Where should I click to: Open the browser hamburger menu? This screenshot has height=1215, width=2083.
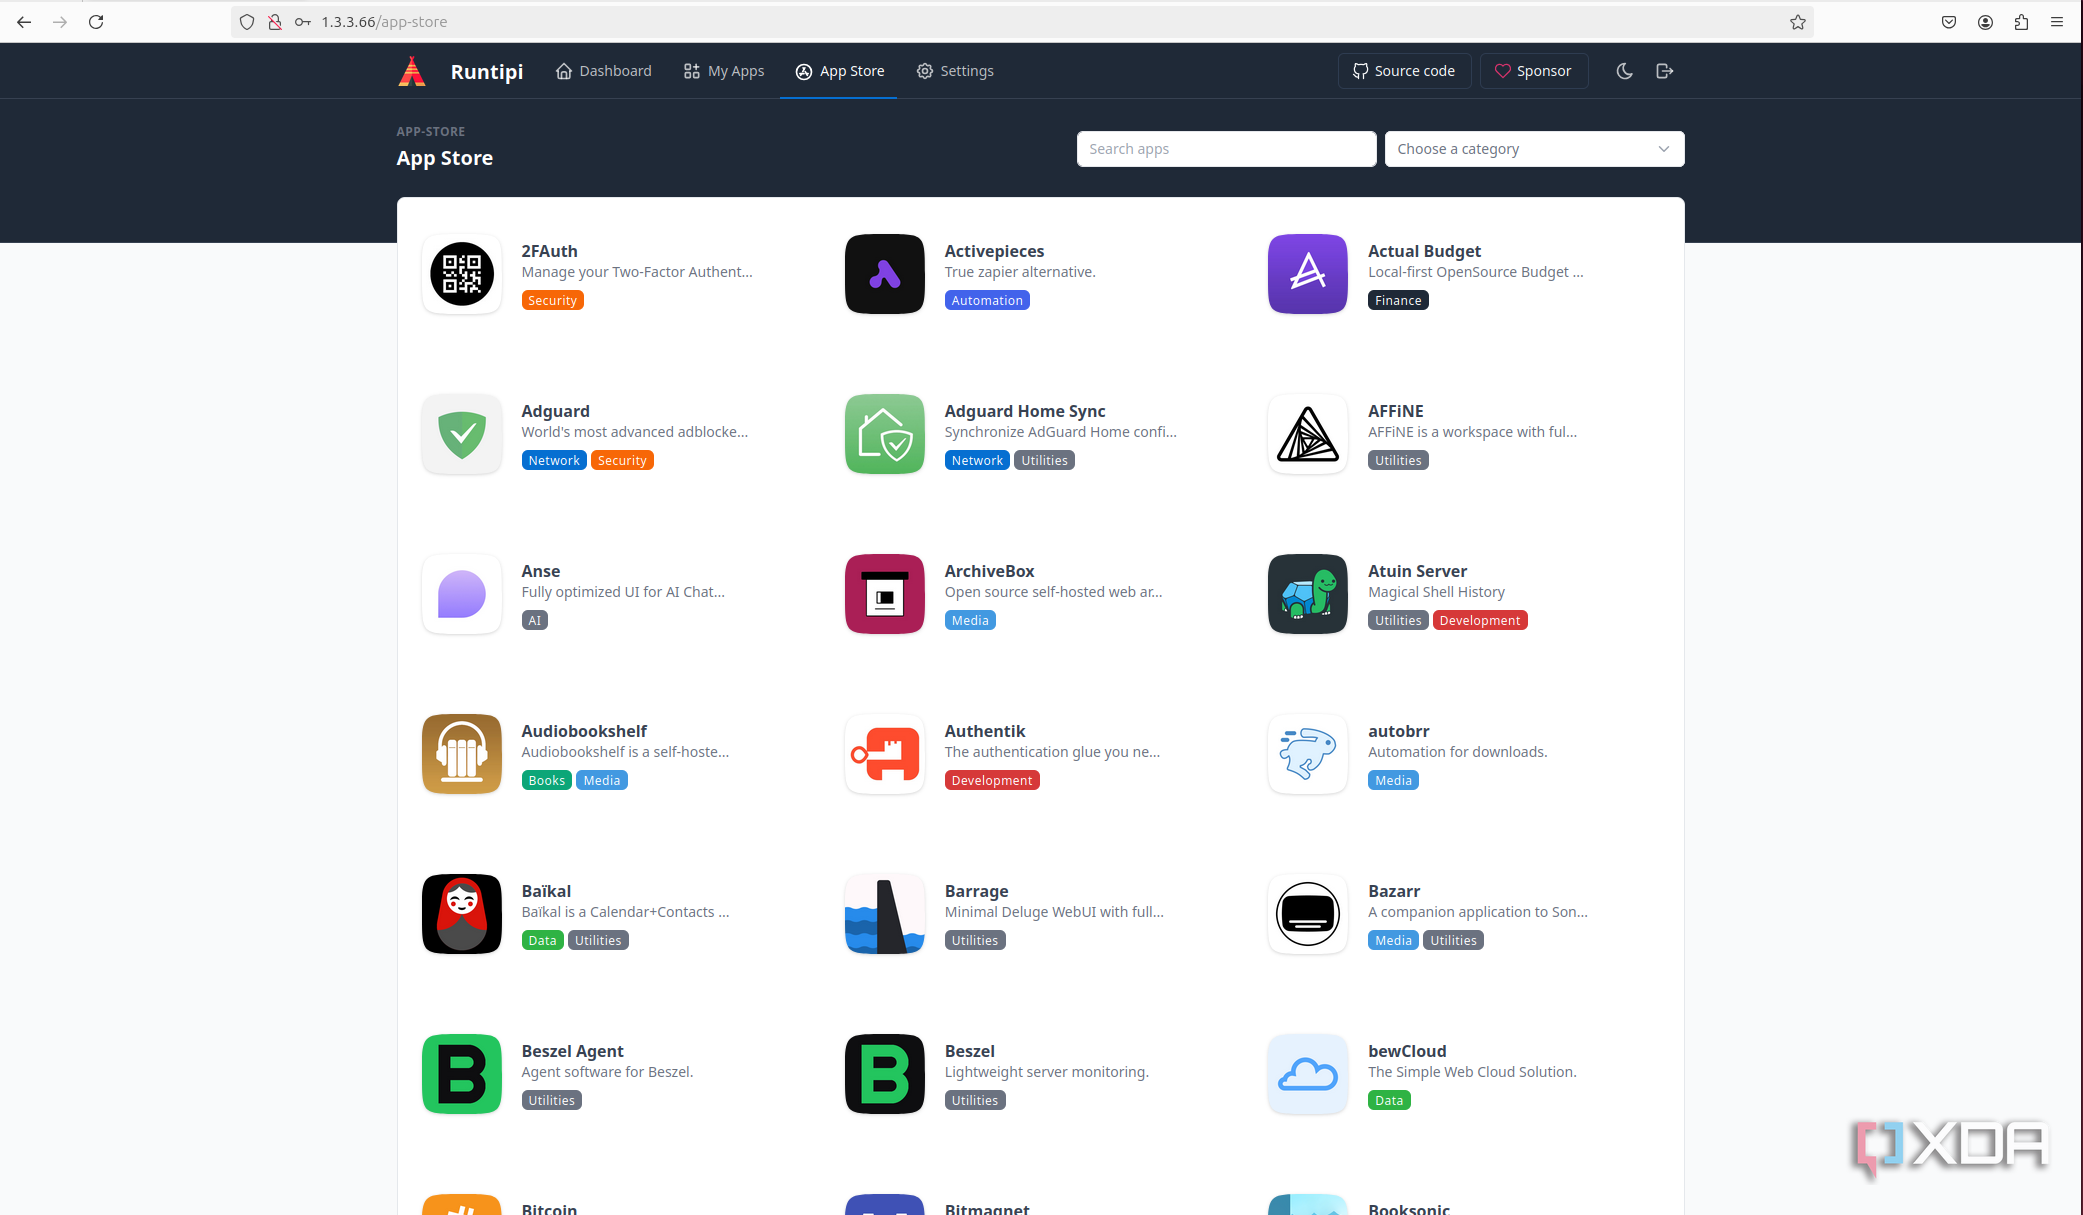2057,22
